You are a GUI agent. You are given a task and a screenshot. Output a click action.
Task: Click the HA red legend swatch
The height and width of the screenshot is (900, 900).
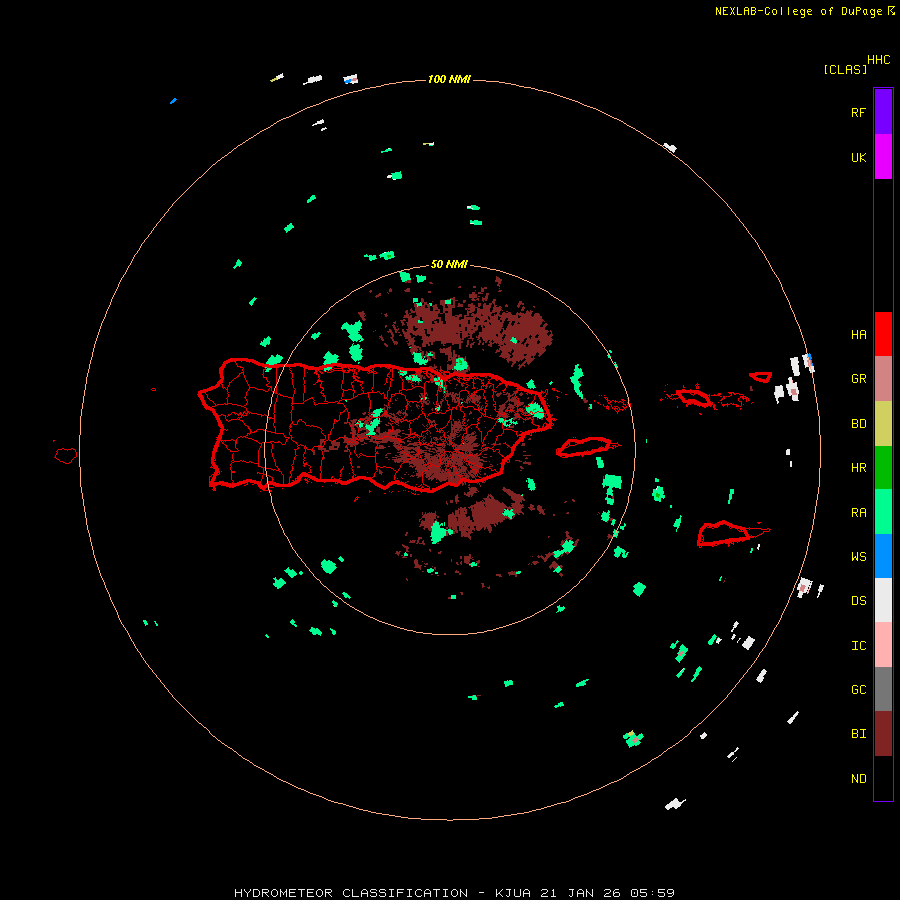coord(883,334)
